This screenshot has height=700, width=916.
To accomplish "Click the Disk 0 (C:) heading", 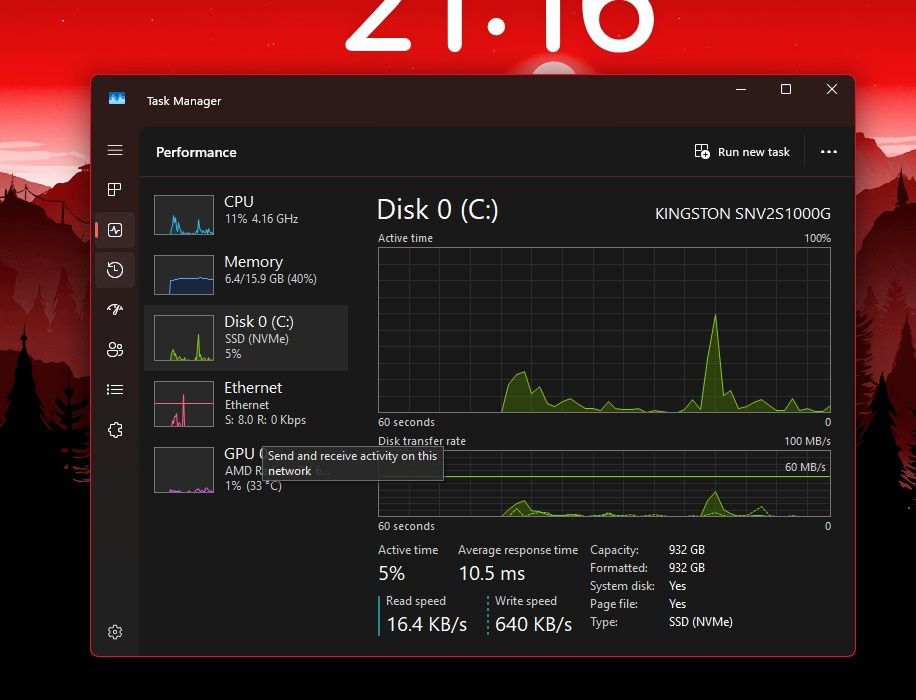I will (438, 210).
